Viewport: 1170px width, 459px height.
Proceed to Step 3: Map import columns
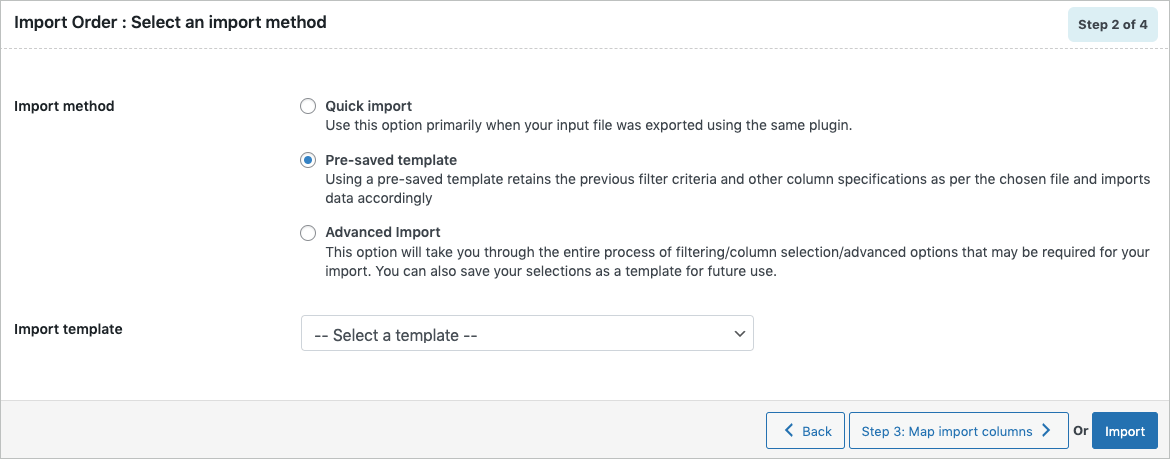[x=957, y=431]
